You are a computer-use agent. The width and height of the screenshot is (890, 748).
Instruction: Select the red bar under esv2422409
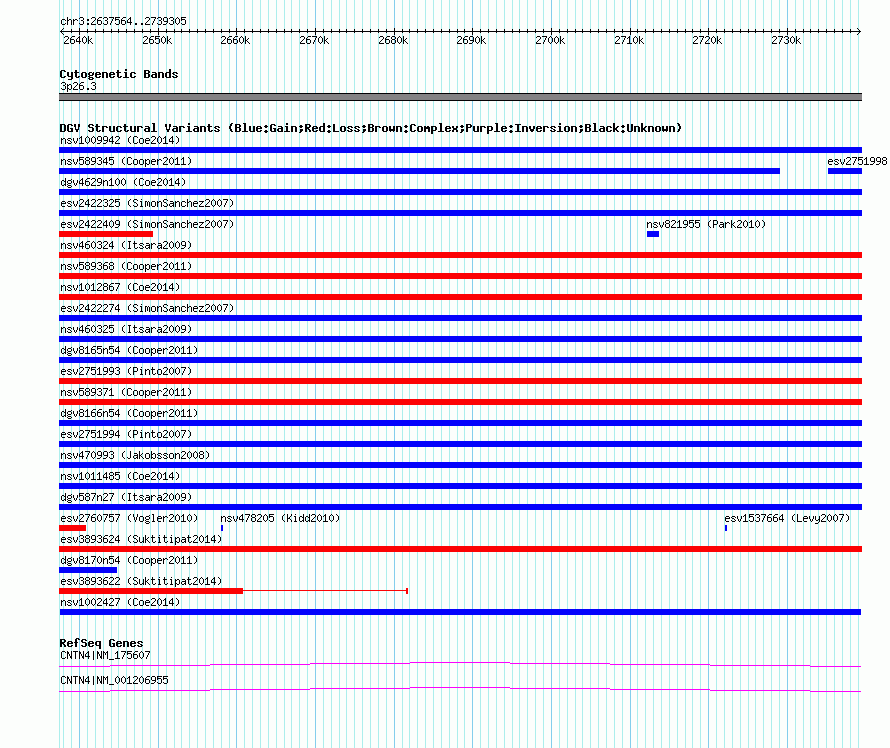coord(106,234)
